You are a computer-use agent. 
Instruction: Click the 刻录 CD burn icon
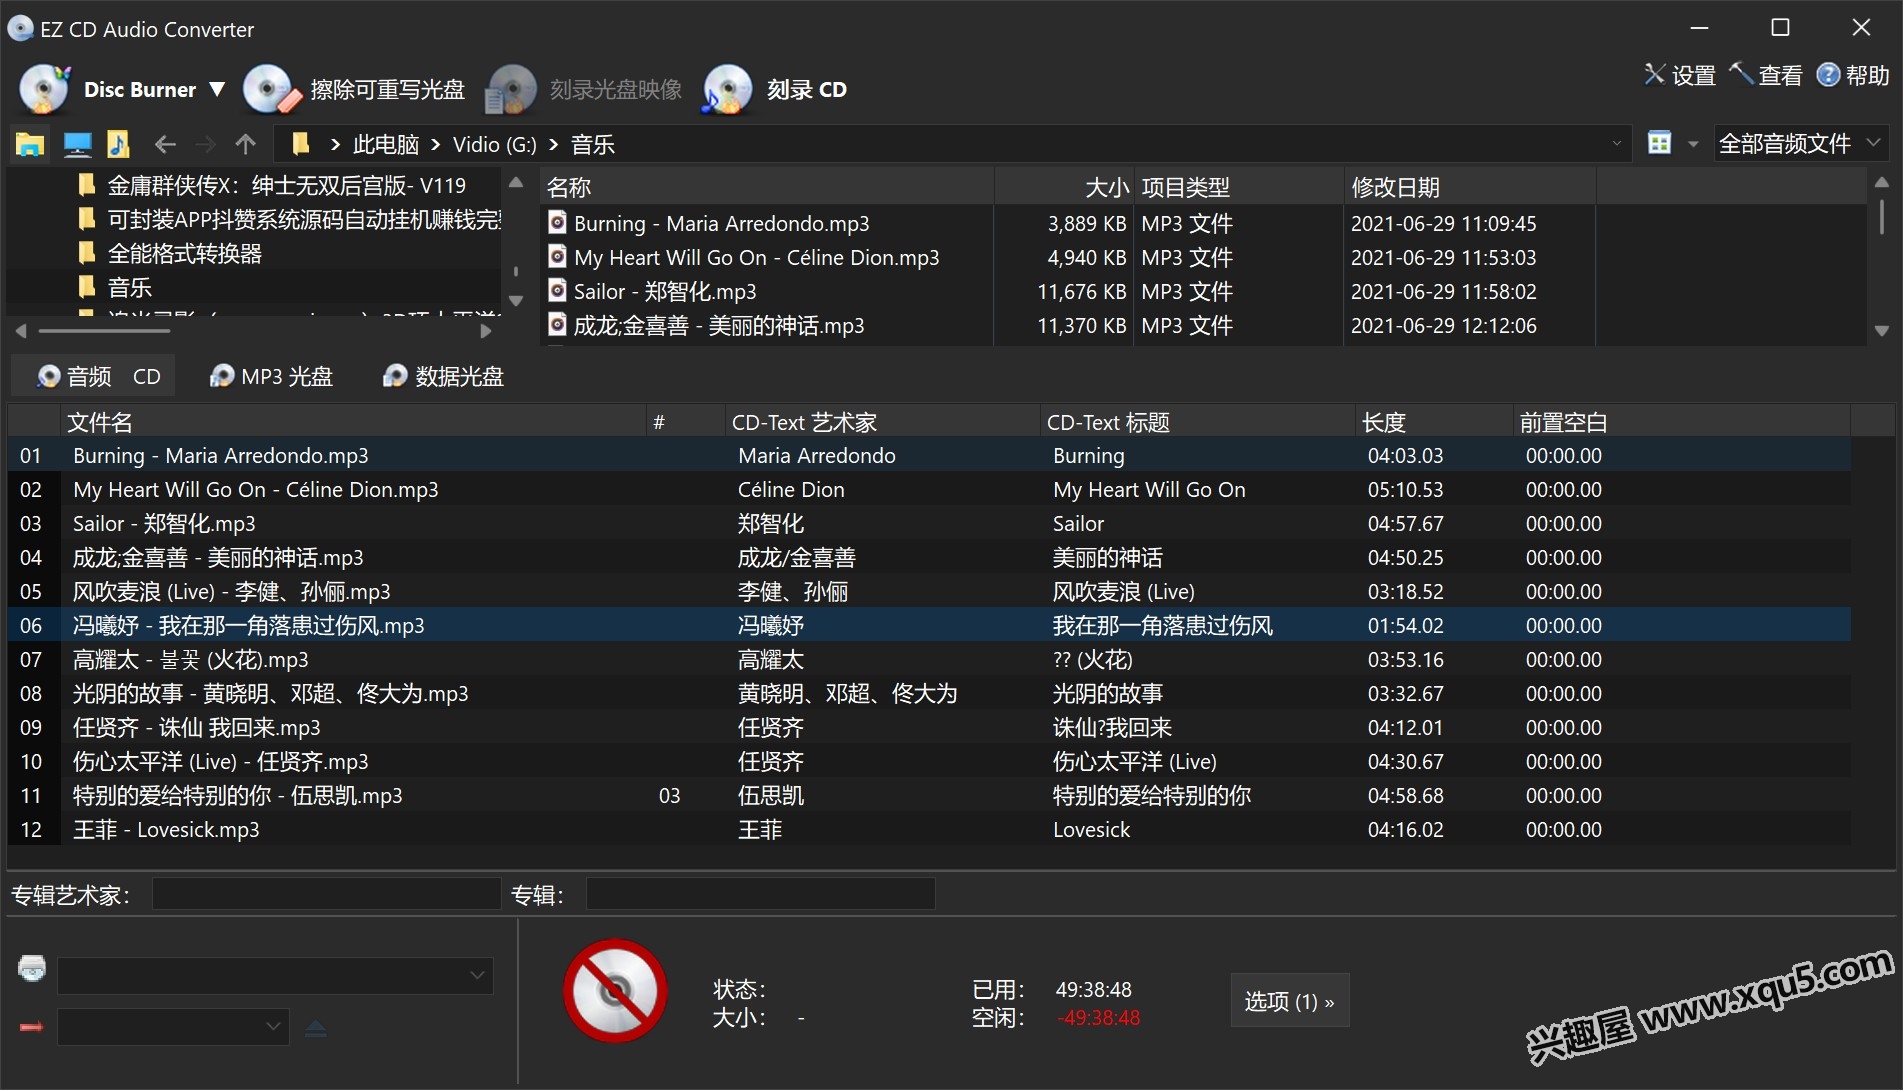point(727,89)
